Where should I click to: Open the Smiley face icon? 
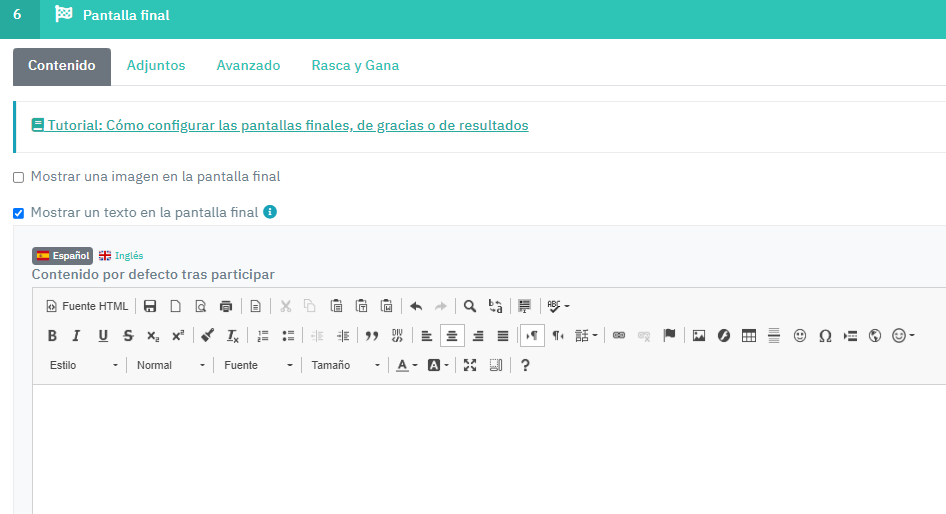coord(799,335)
